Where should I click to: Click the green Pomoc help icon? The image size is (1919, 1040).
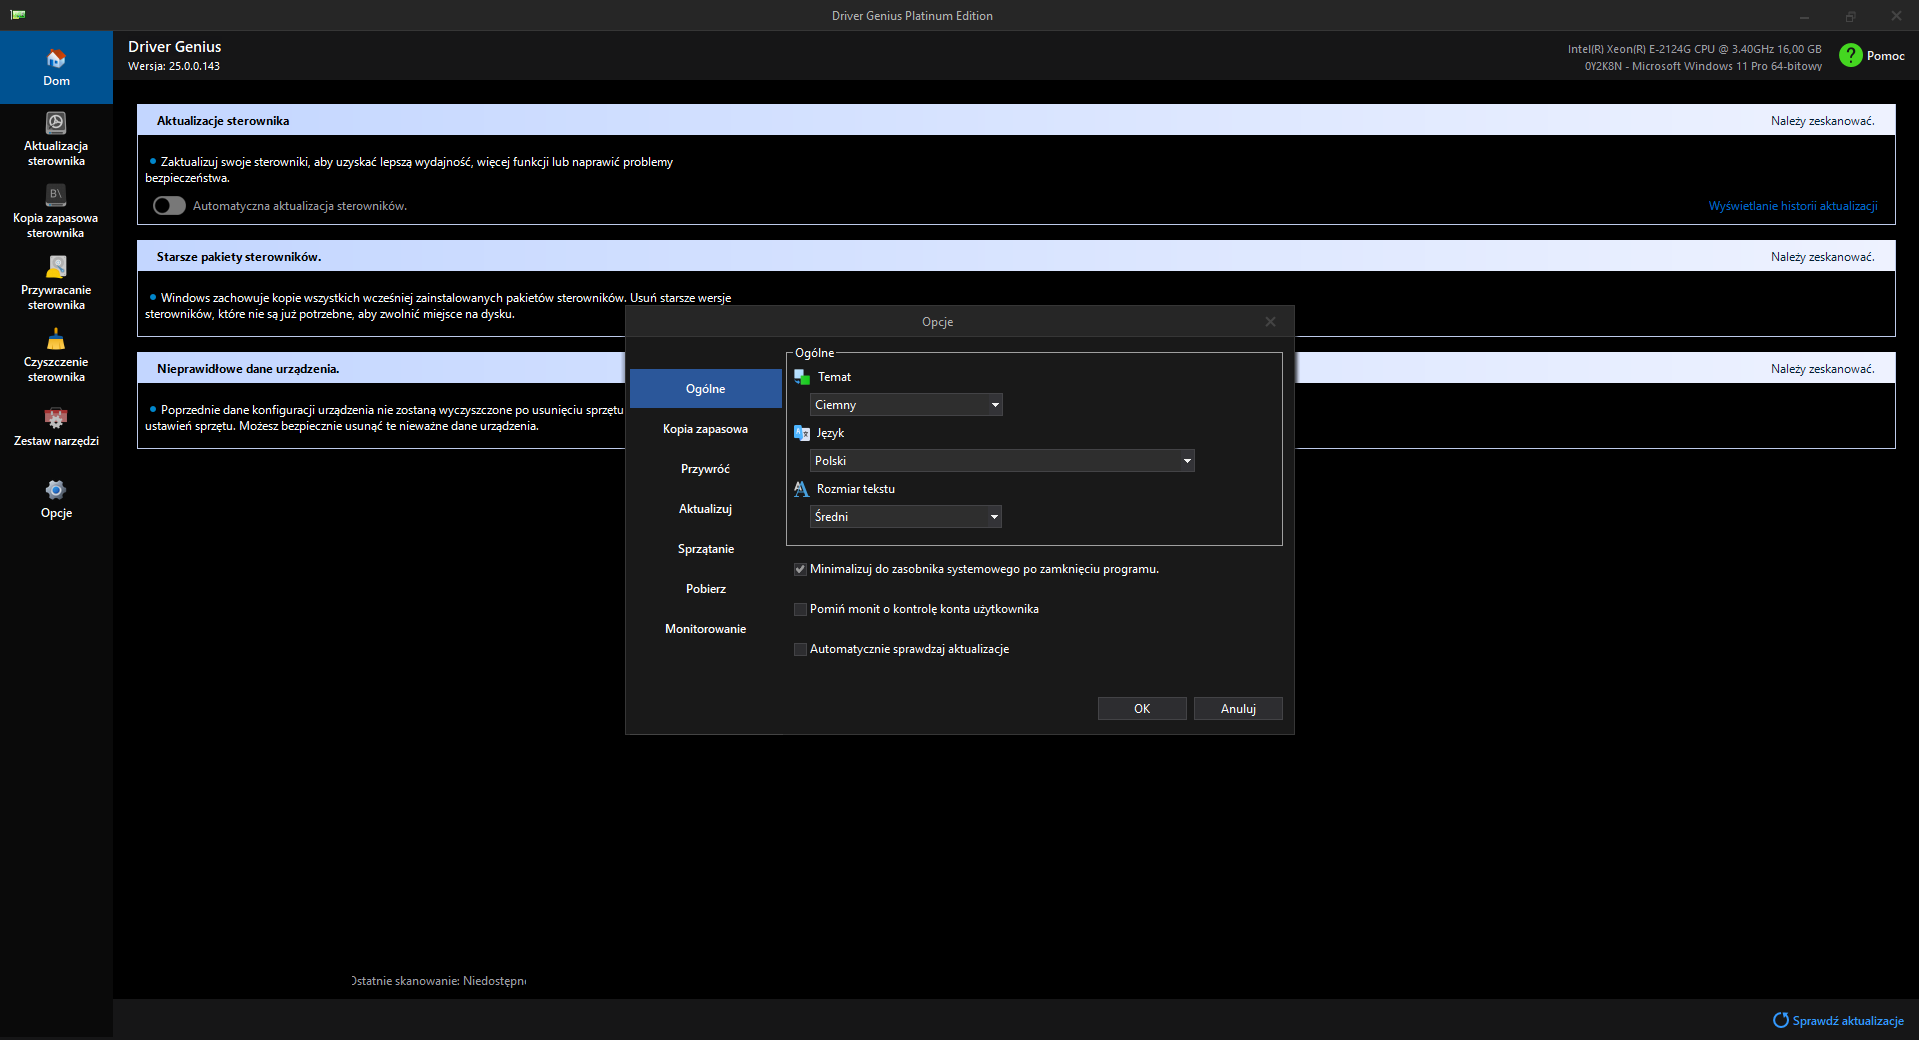(1850, 56)
